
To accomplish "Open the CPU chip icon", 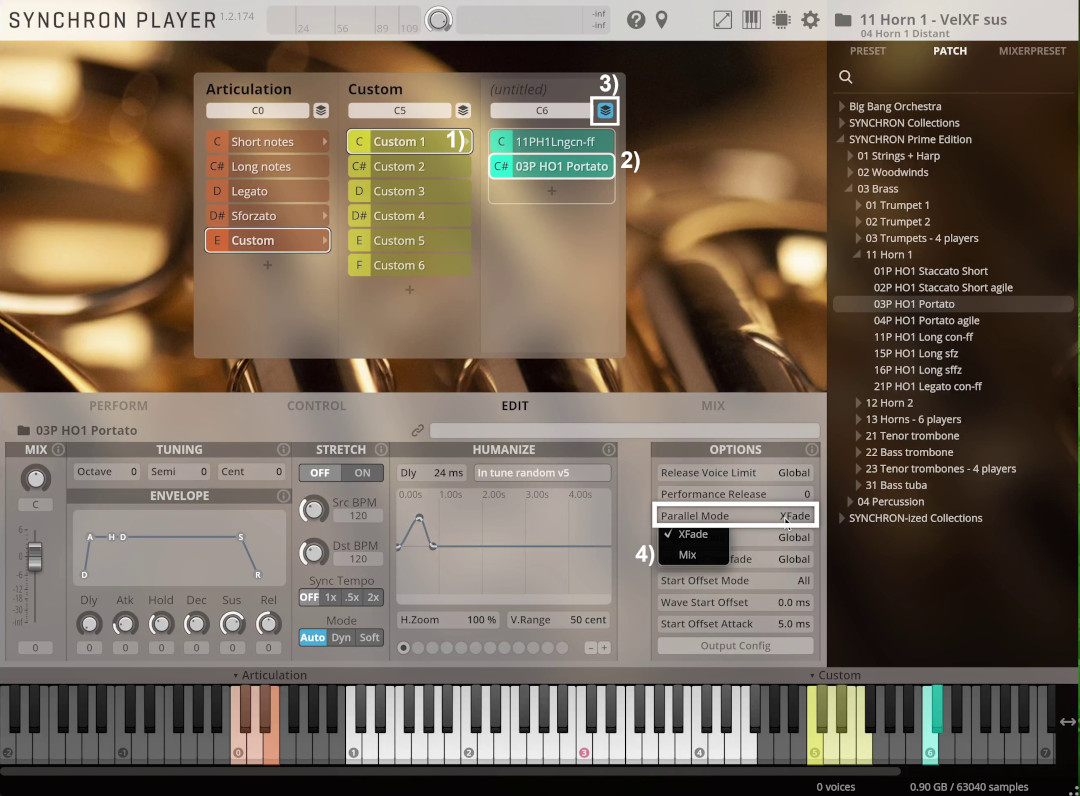I will pos(781,20).
